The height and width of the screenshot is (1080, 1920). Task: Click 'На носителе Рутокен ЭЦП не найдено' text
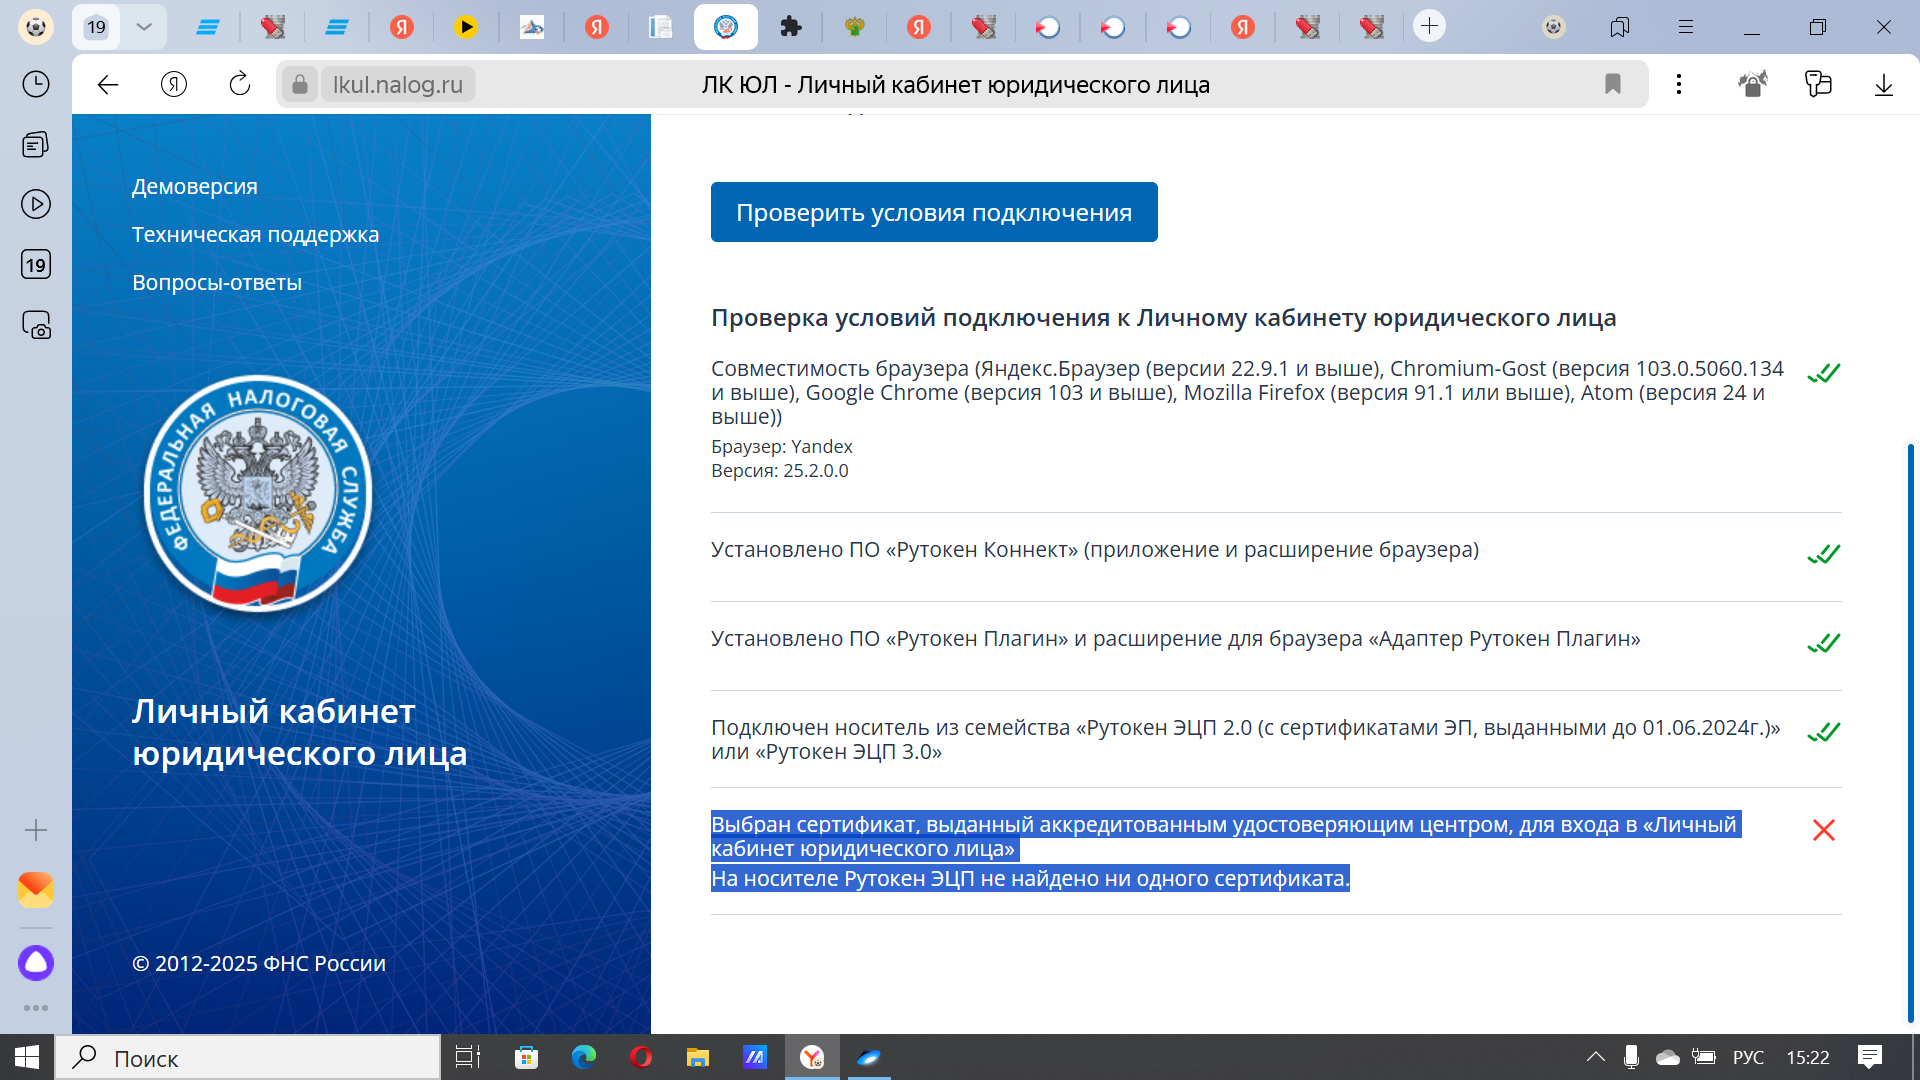coord(1030,879)
